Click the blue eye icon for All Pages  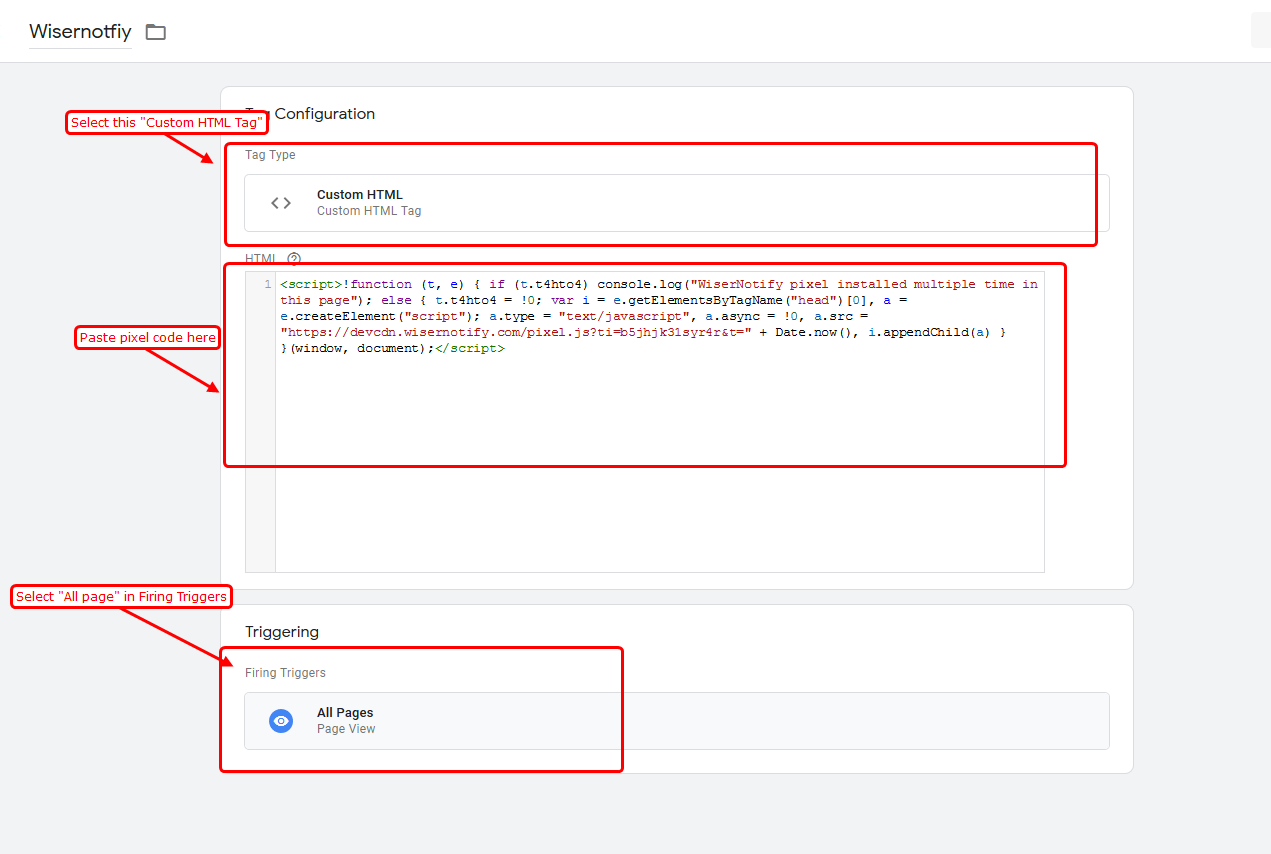coord(281,721)
